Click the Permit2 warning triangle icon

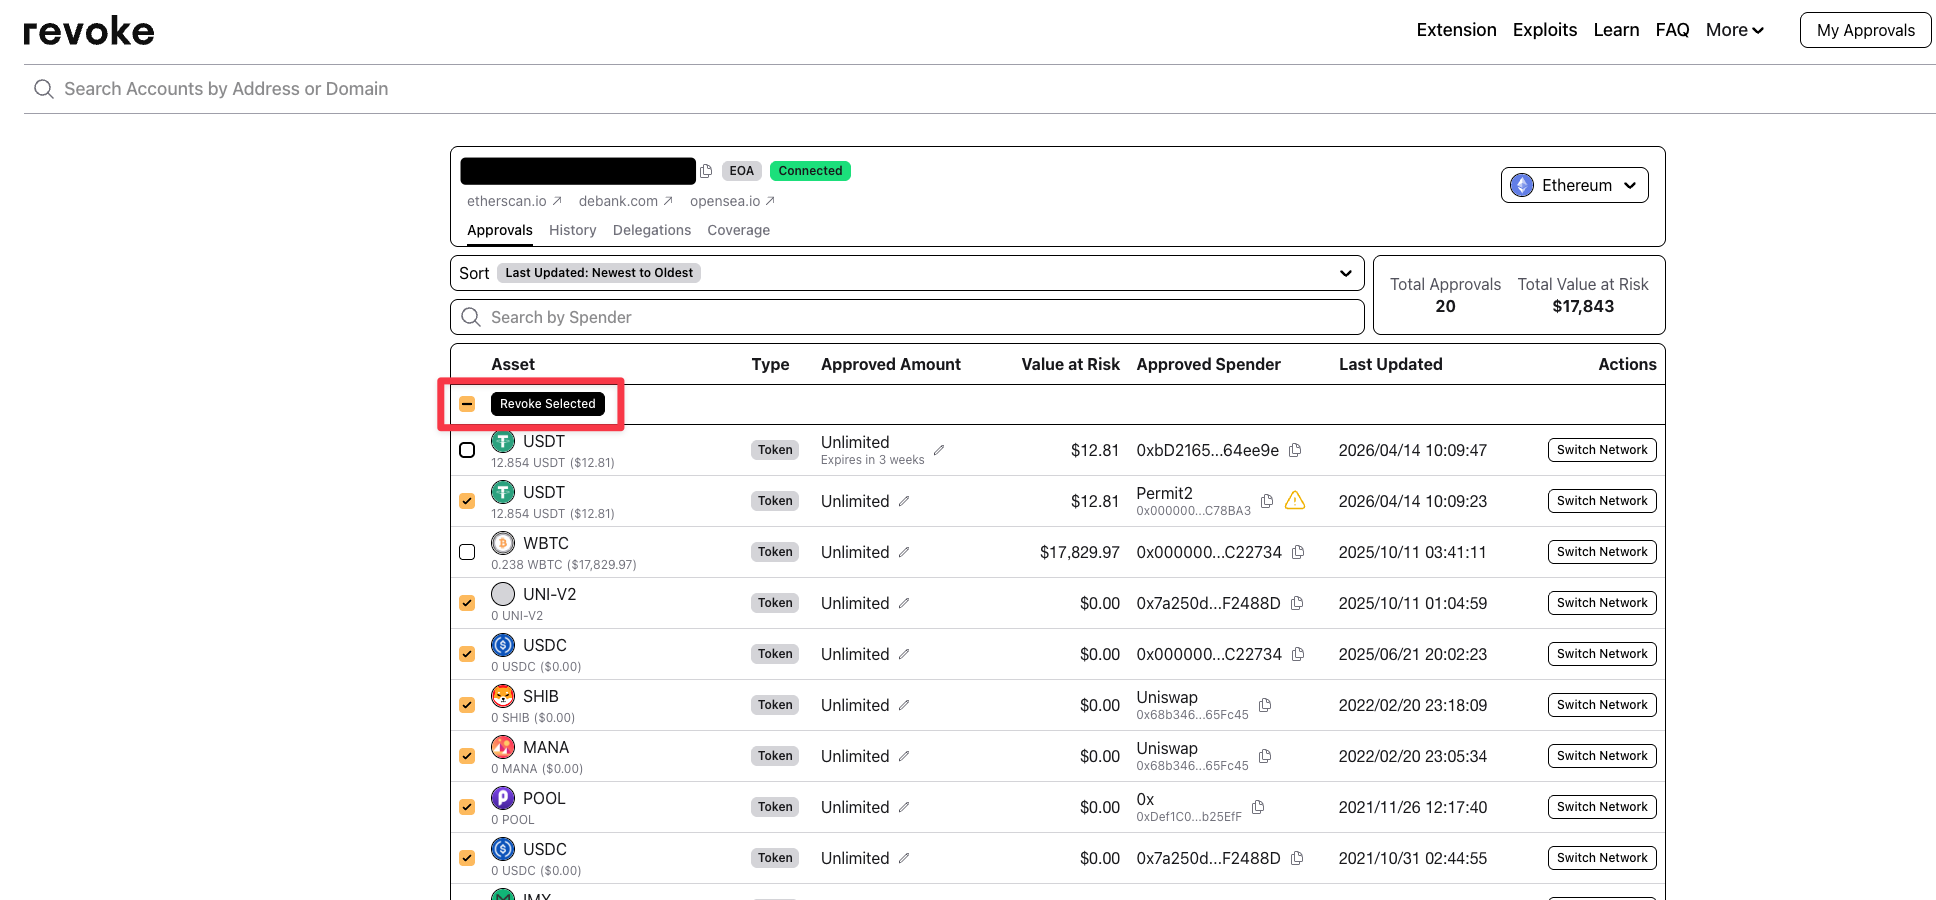point(1294,501)
